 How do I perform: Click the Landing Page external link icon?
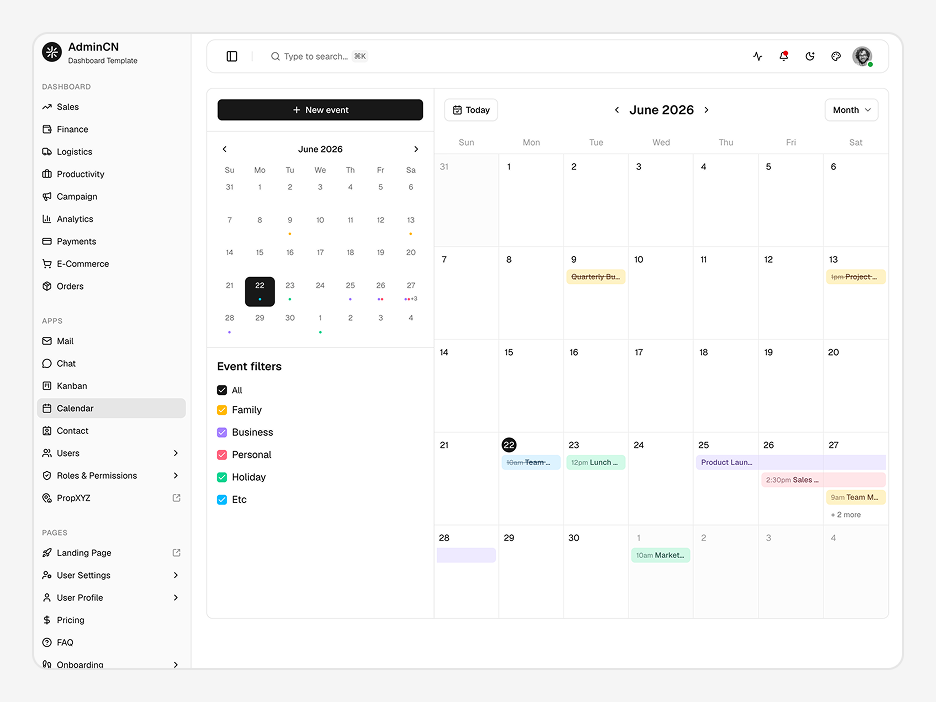[x=176, y=553]
